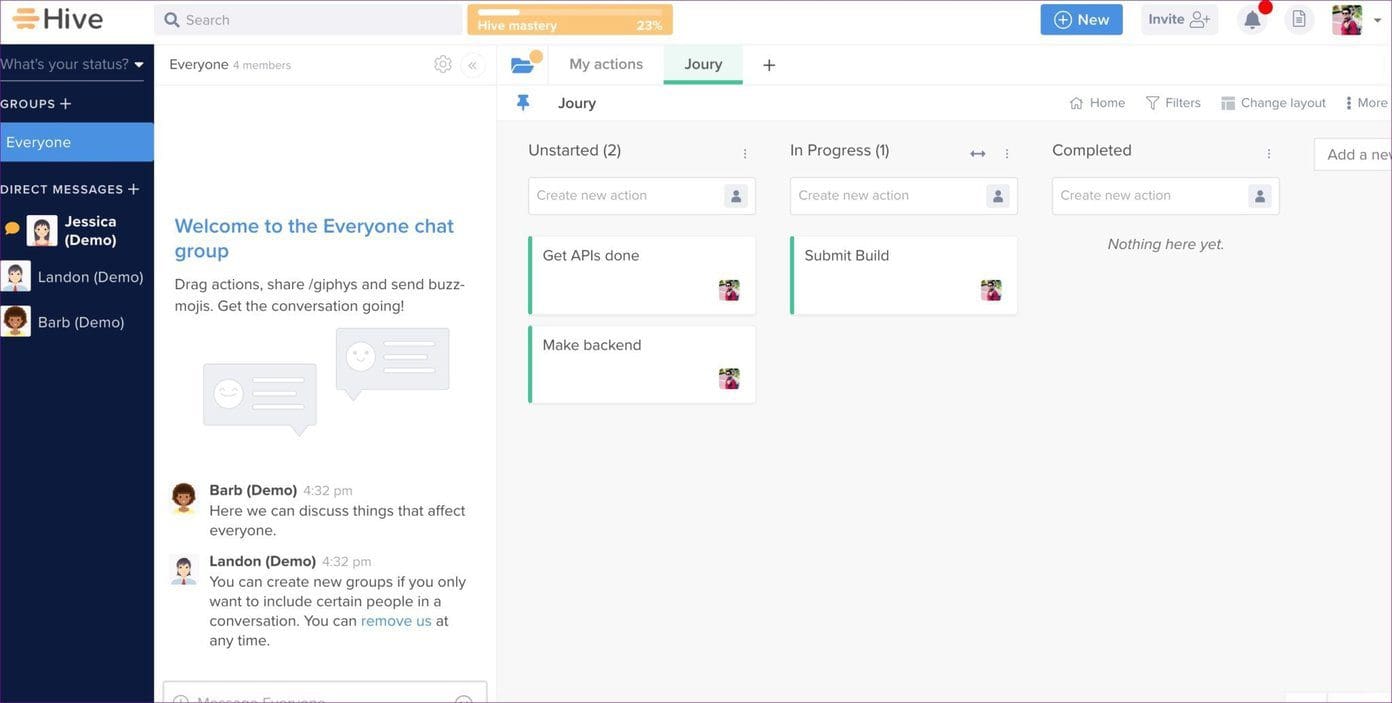Click assignee icon in Unstarted input

point(736,196)
